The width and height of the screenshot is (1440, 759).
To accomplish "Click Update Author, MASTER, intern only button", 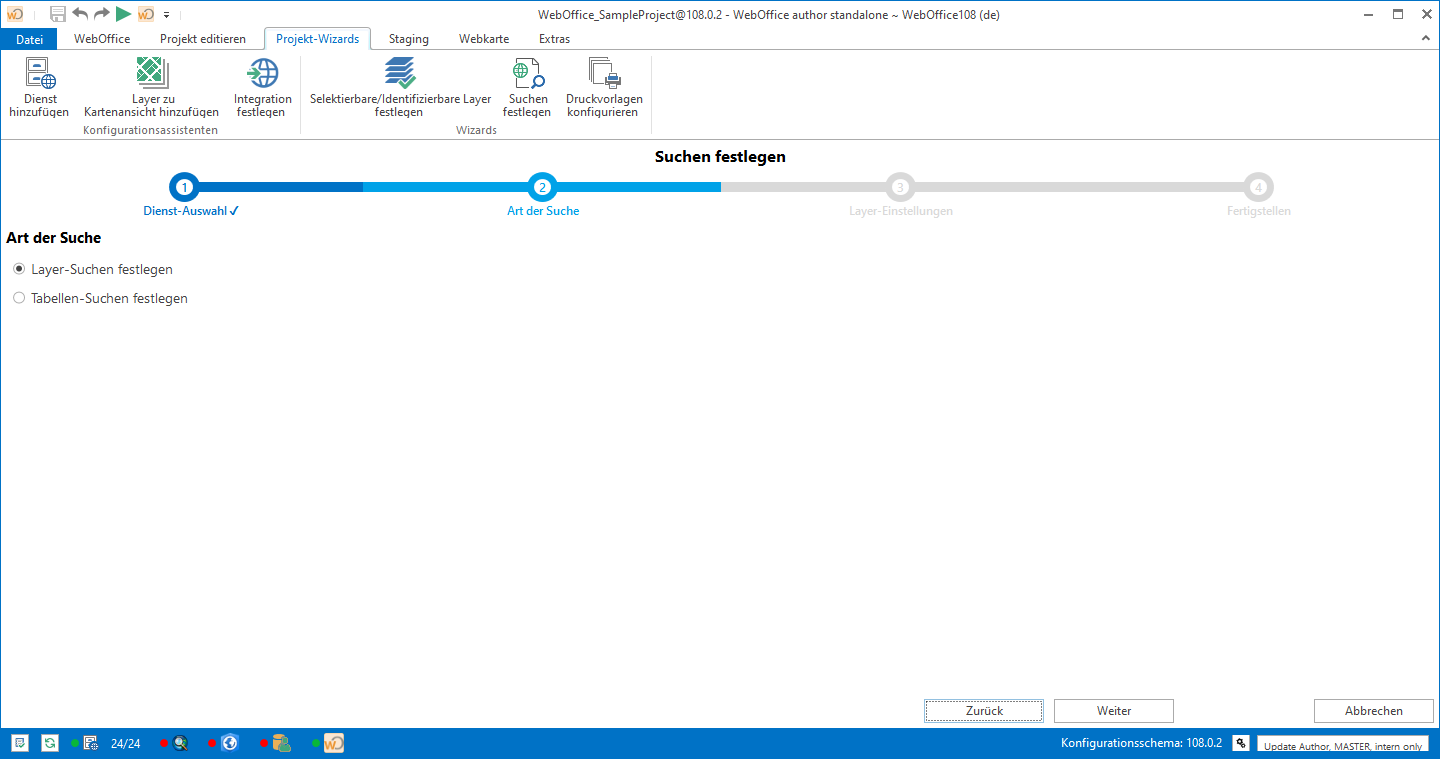I will coord(1342,745).
